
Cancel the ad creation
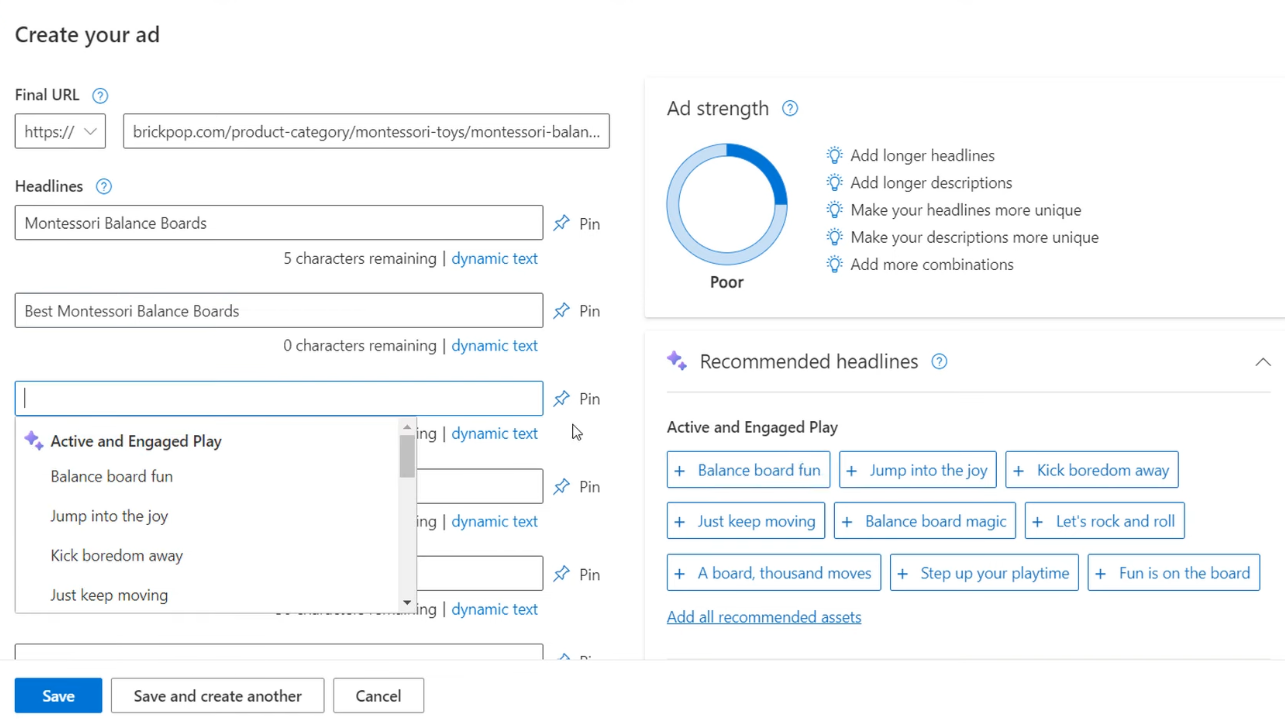378,696
